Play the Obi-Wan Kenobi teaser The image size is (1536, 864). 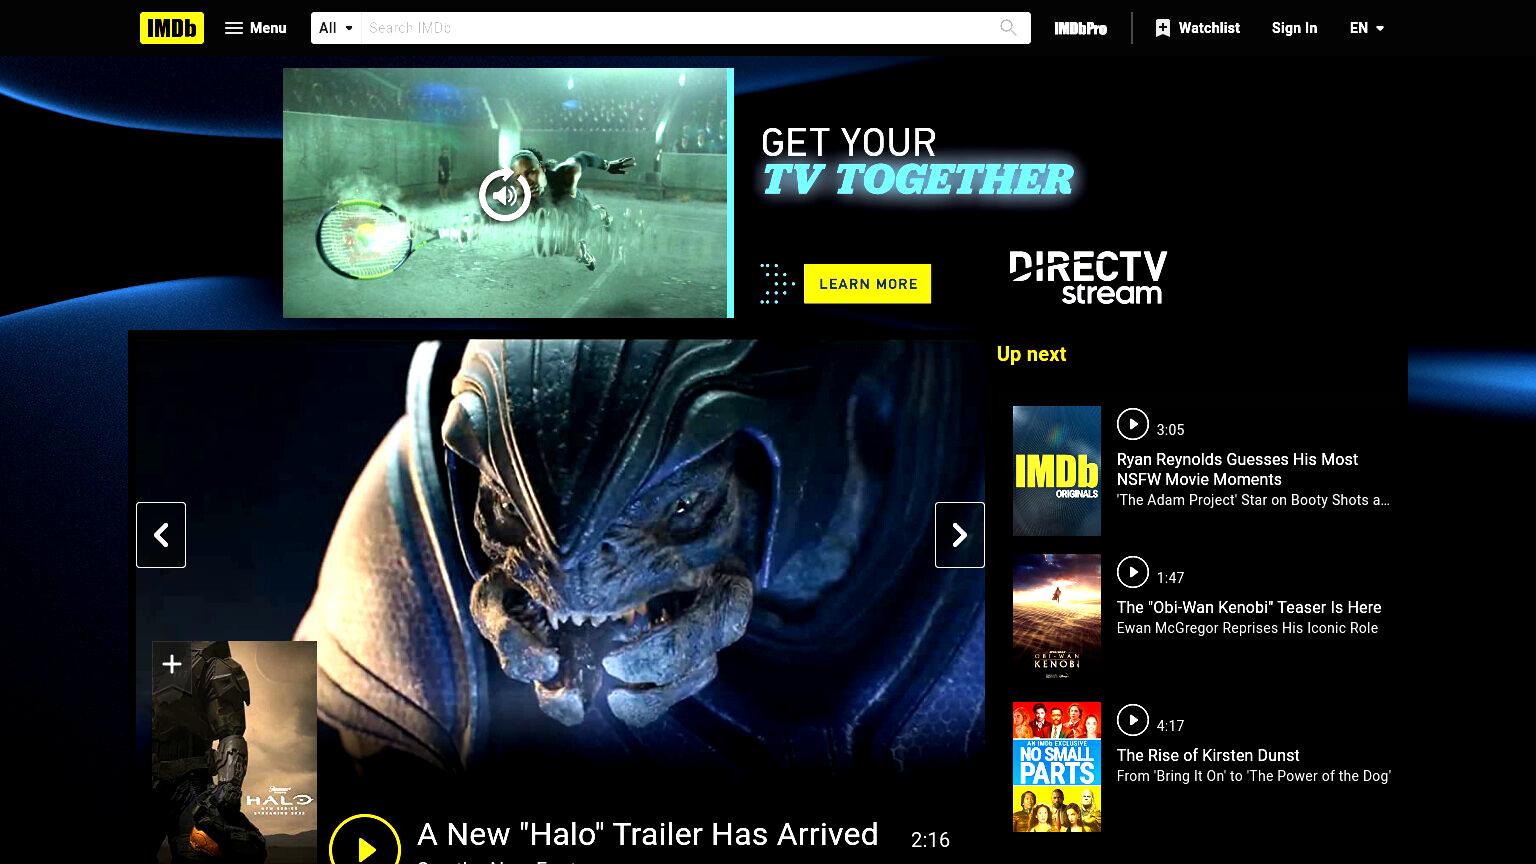coord(1132,572)
